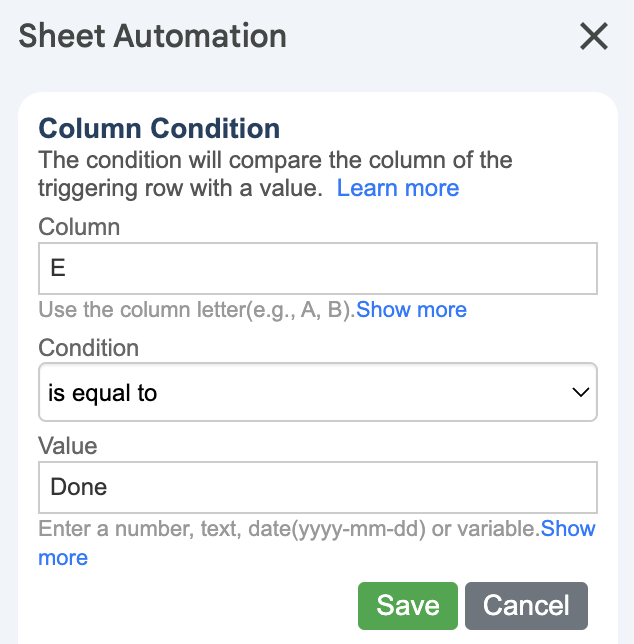
Task: Click the Condition dropdown chevron arrow
Action: click(x=580, y=392)
